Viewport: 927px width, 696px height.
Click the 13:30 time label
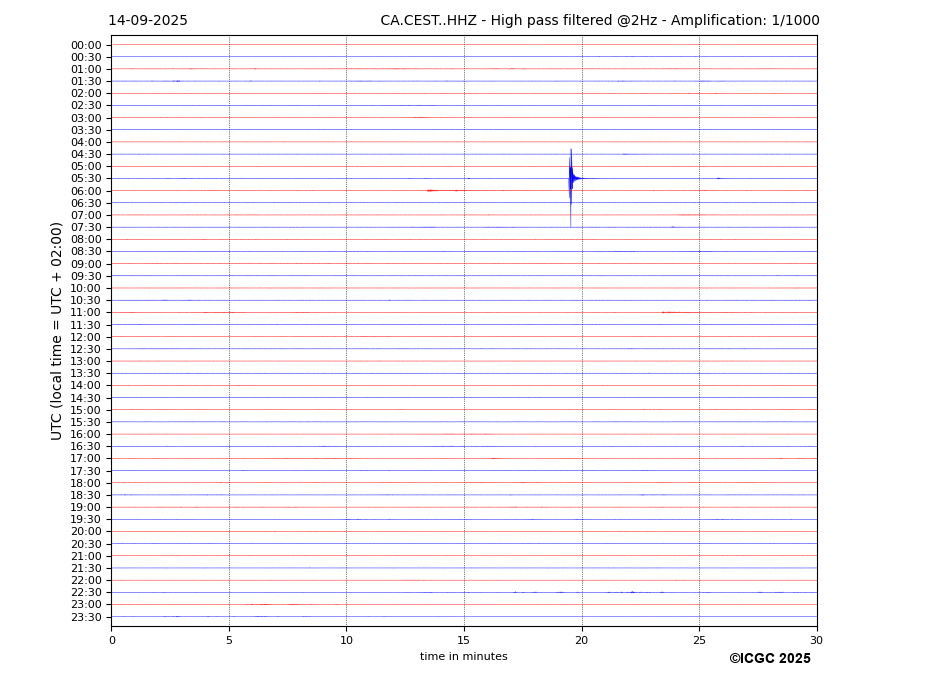point(86,374)
